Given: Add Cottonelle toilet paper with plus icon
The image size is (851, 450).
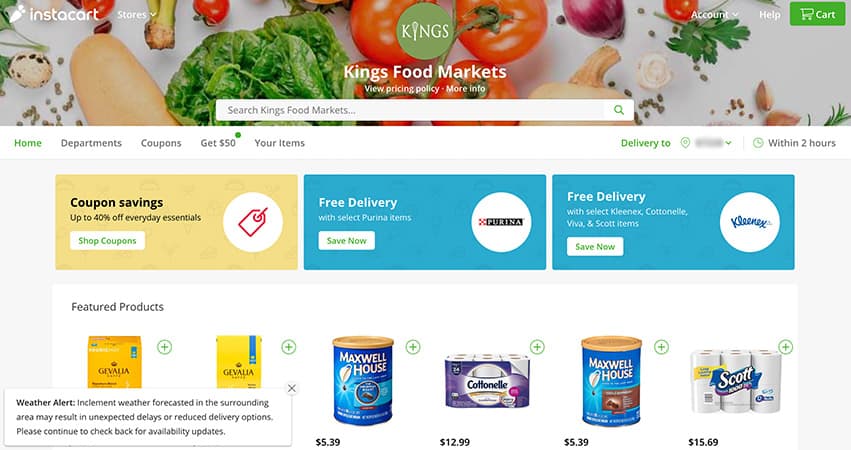Looking at the screenshot, I should [537, 347].
